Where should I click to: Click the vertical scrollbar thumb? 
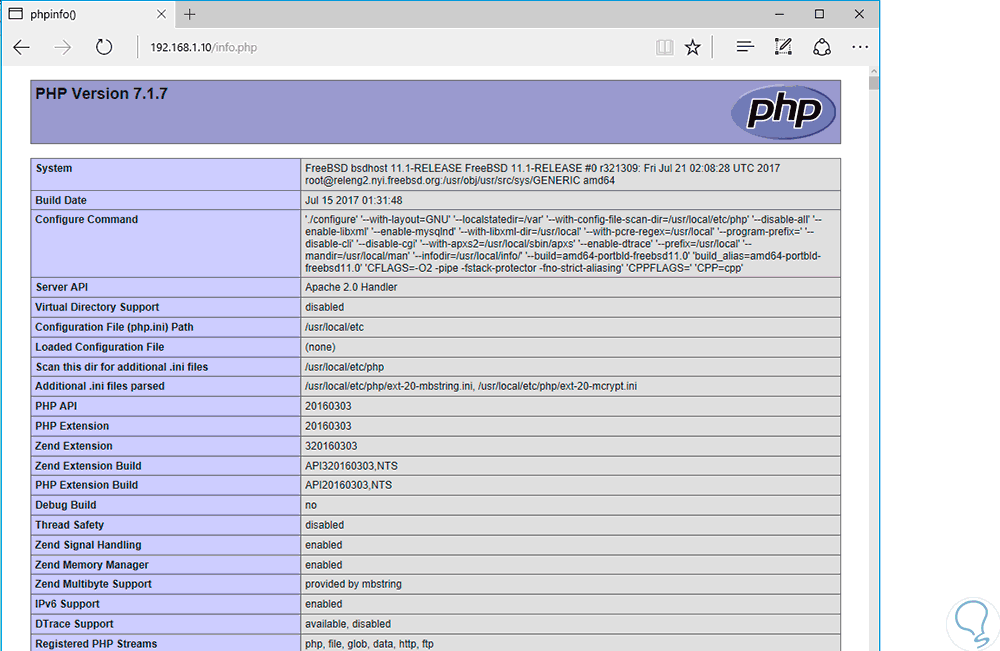tap(874, 83)
